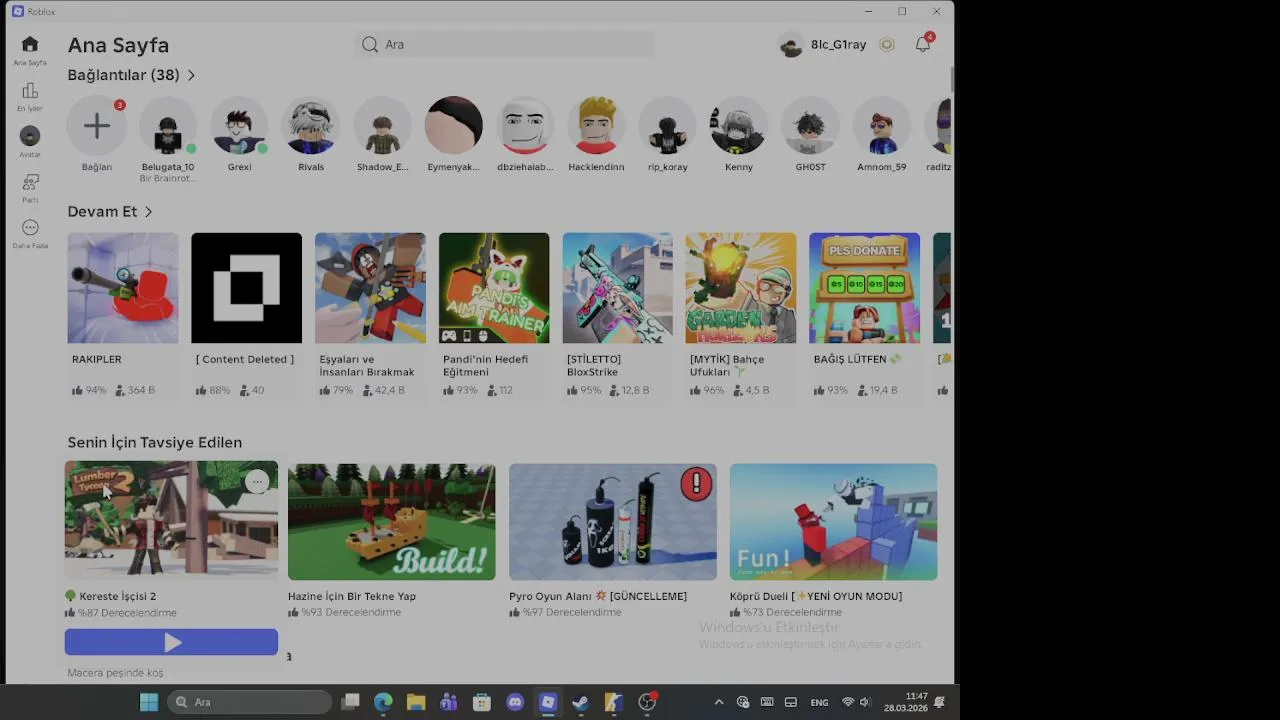Open Kenny friend avatar
The image size is (1280, 720).
point(739,126)
